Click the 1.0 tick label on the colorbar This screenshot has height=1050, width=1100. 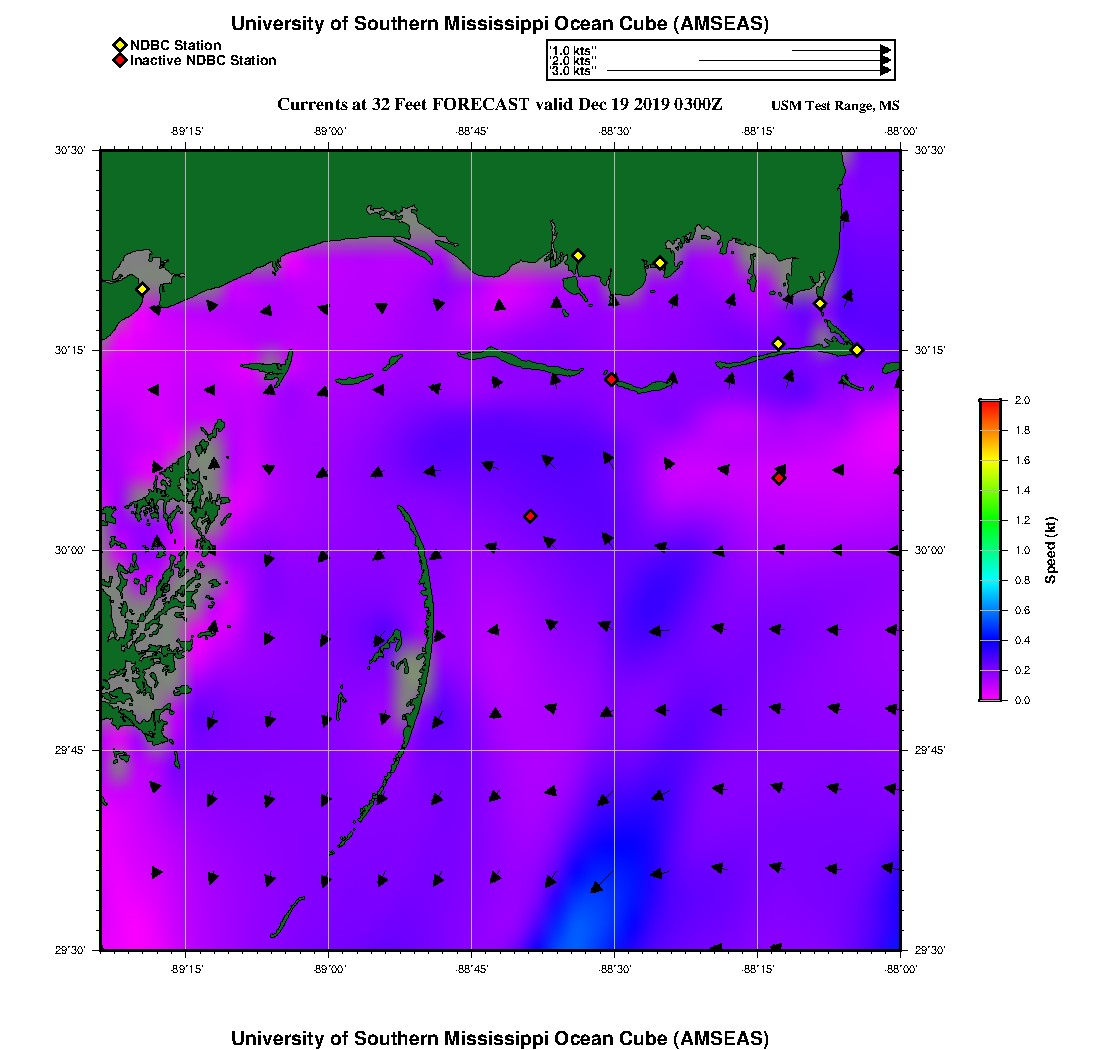[x=1022, y=550]
